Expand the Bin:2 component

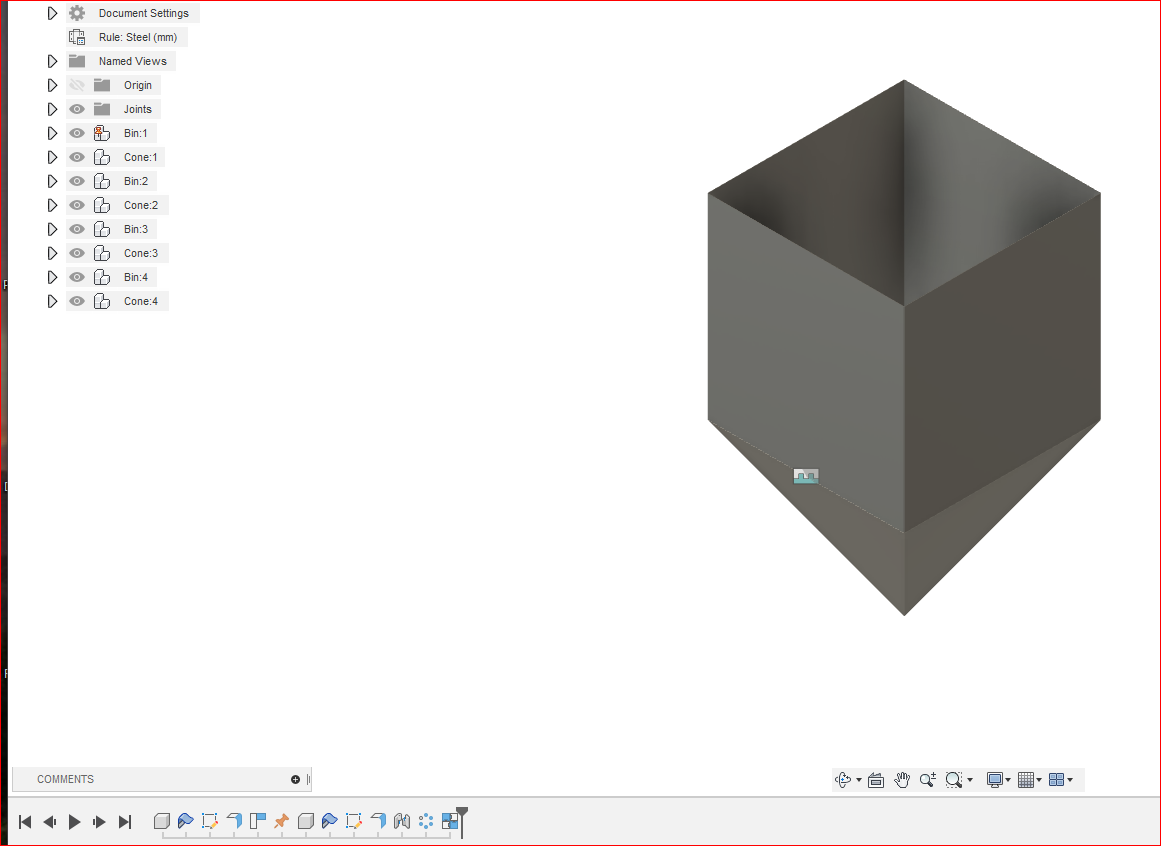coord(52,181)
